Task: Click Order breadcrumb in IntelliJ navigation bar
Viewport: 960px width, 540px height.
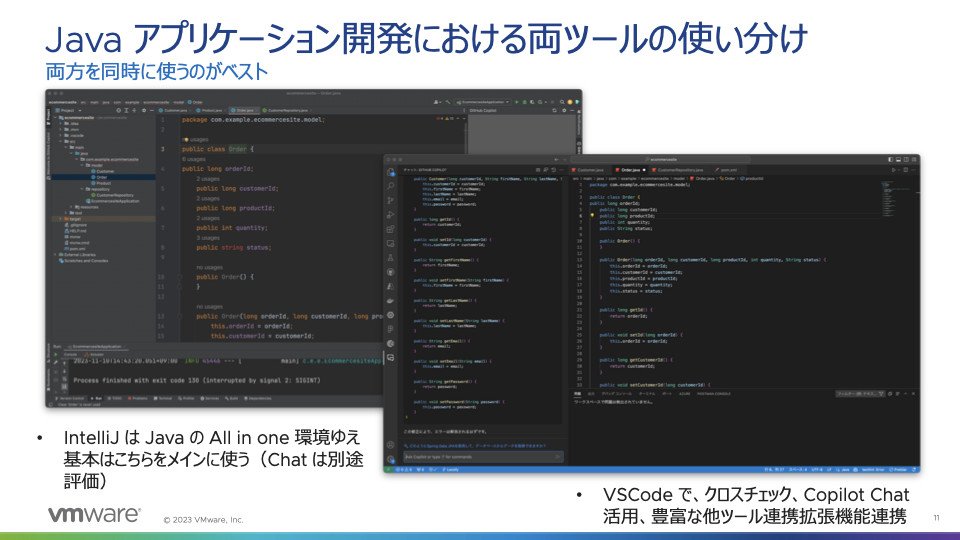Action: click(x=195, y=102)
